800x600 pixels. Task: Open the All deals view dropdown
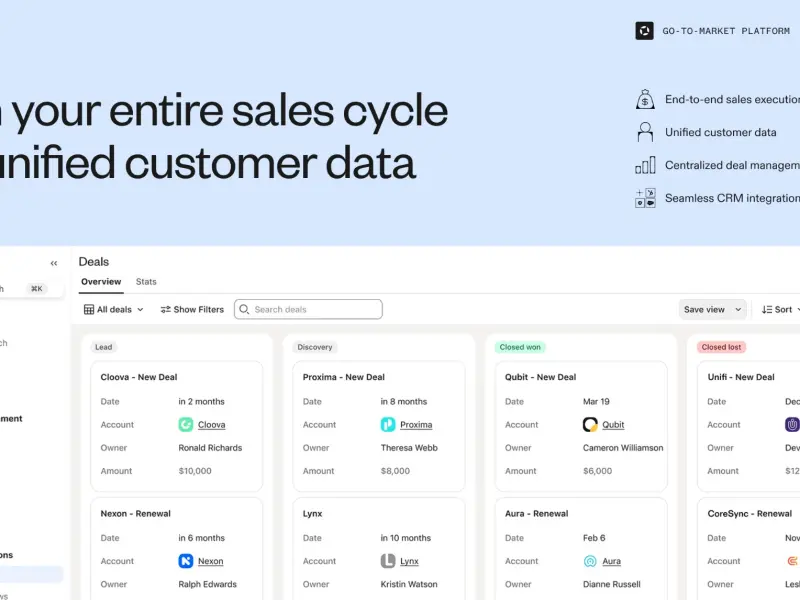[113, 310]
